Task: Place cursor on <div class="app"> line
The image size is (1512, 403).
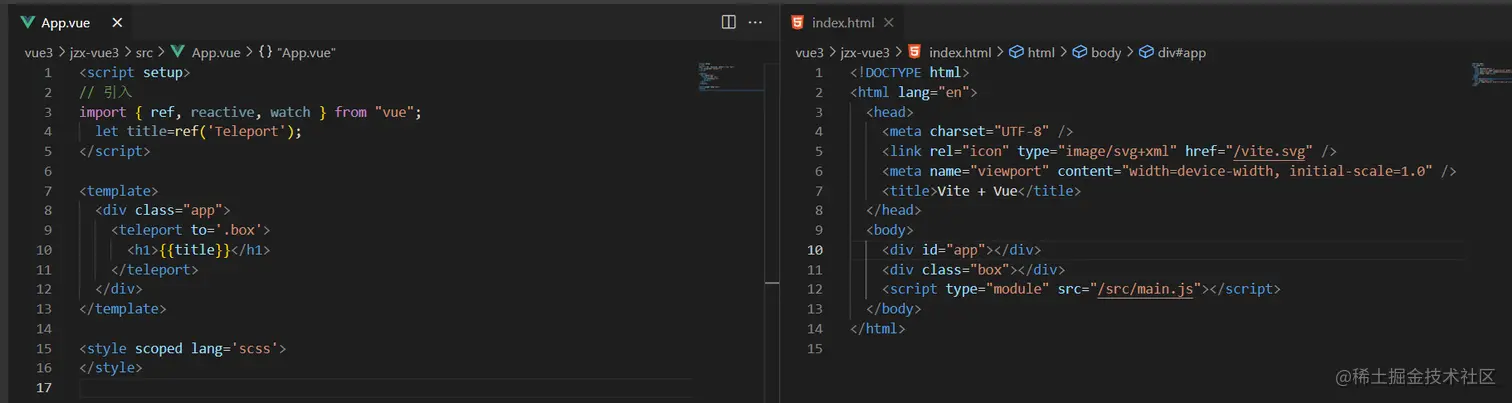Action: click(162, 210)
